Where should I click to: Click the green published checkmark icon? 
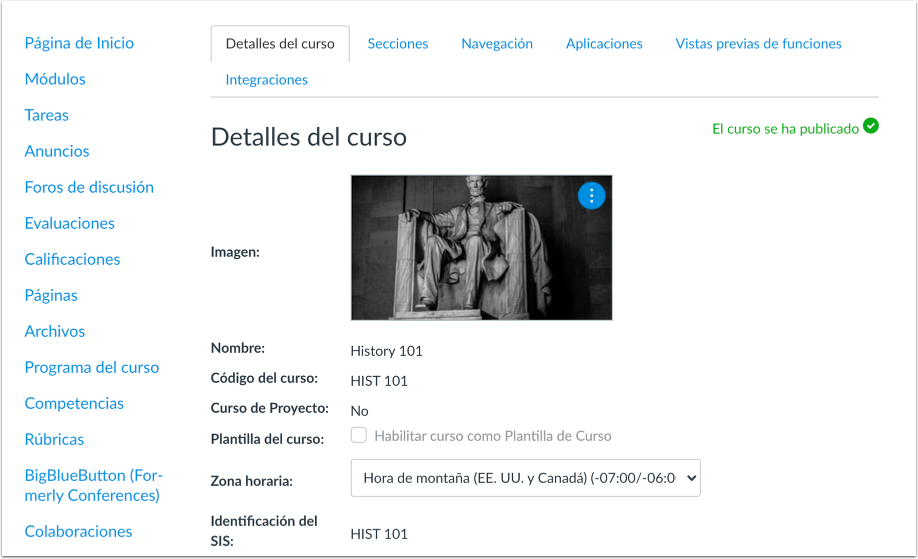[x=871, y=126]
